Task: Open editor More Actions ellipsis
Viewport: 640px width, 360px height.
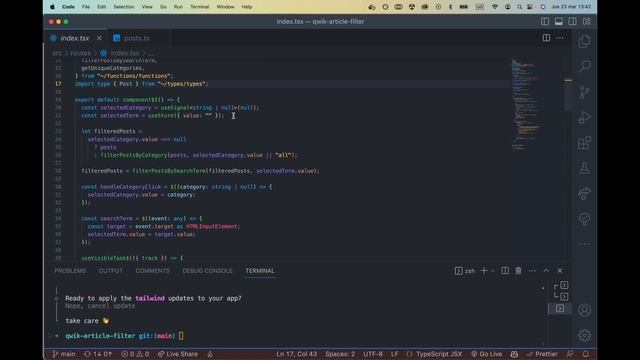Action: coord(560,38)
